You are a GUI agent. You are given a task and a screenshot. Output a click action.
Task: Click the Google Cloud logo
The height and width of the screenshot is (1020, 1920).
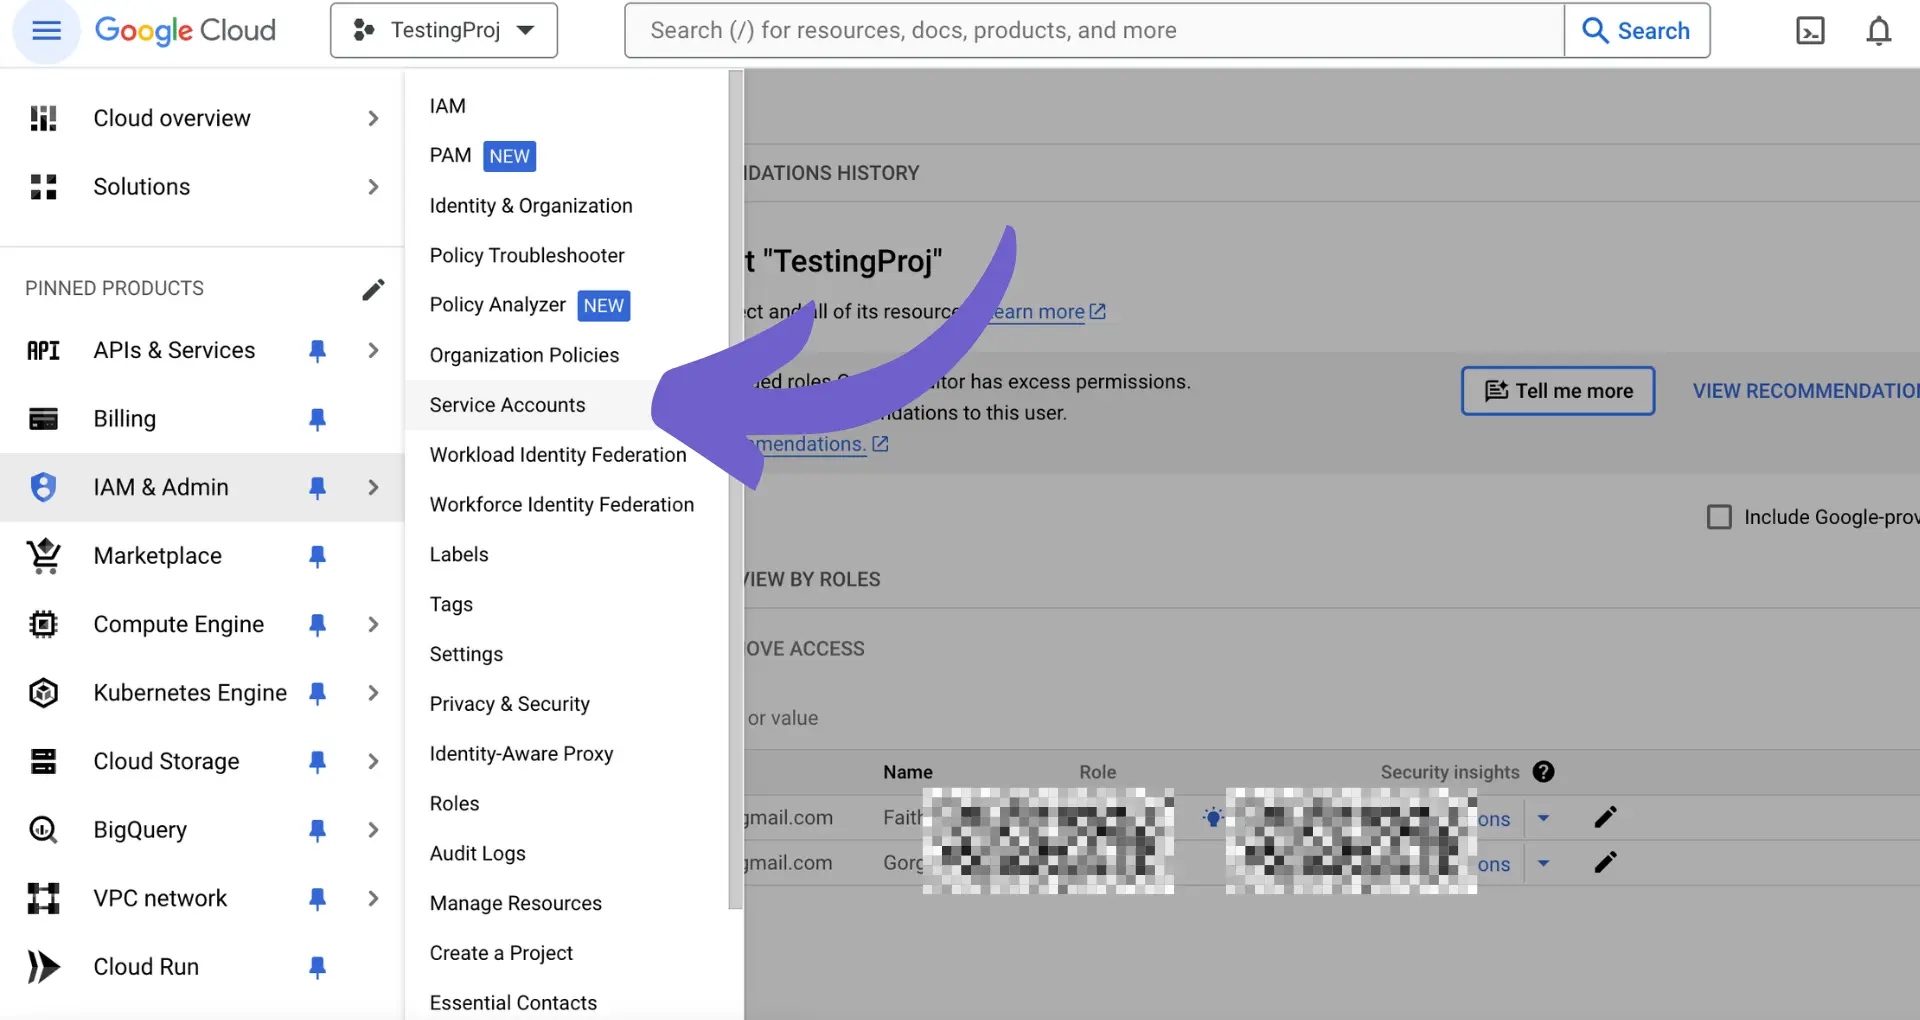coord(185,30)
